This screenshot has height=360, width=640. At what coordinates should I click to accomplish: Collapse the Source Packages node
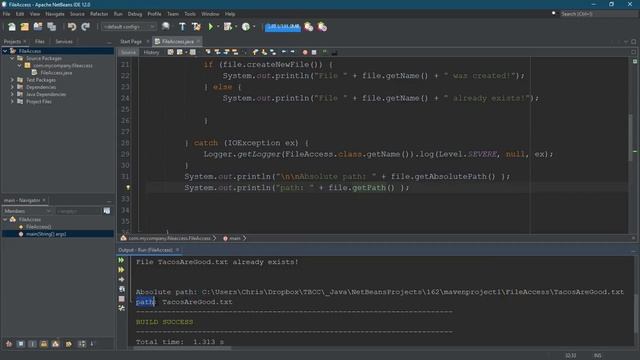(x=12, y=58)
